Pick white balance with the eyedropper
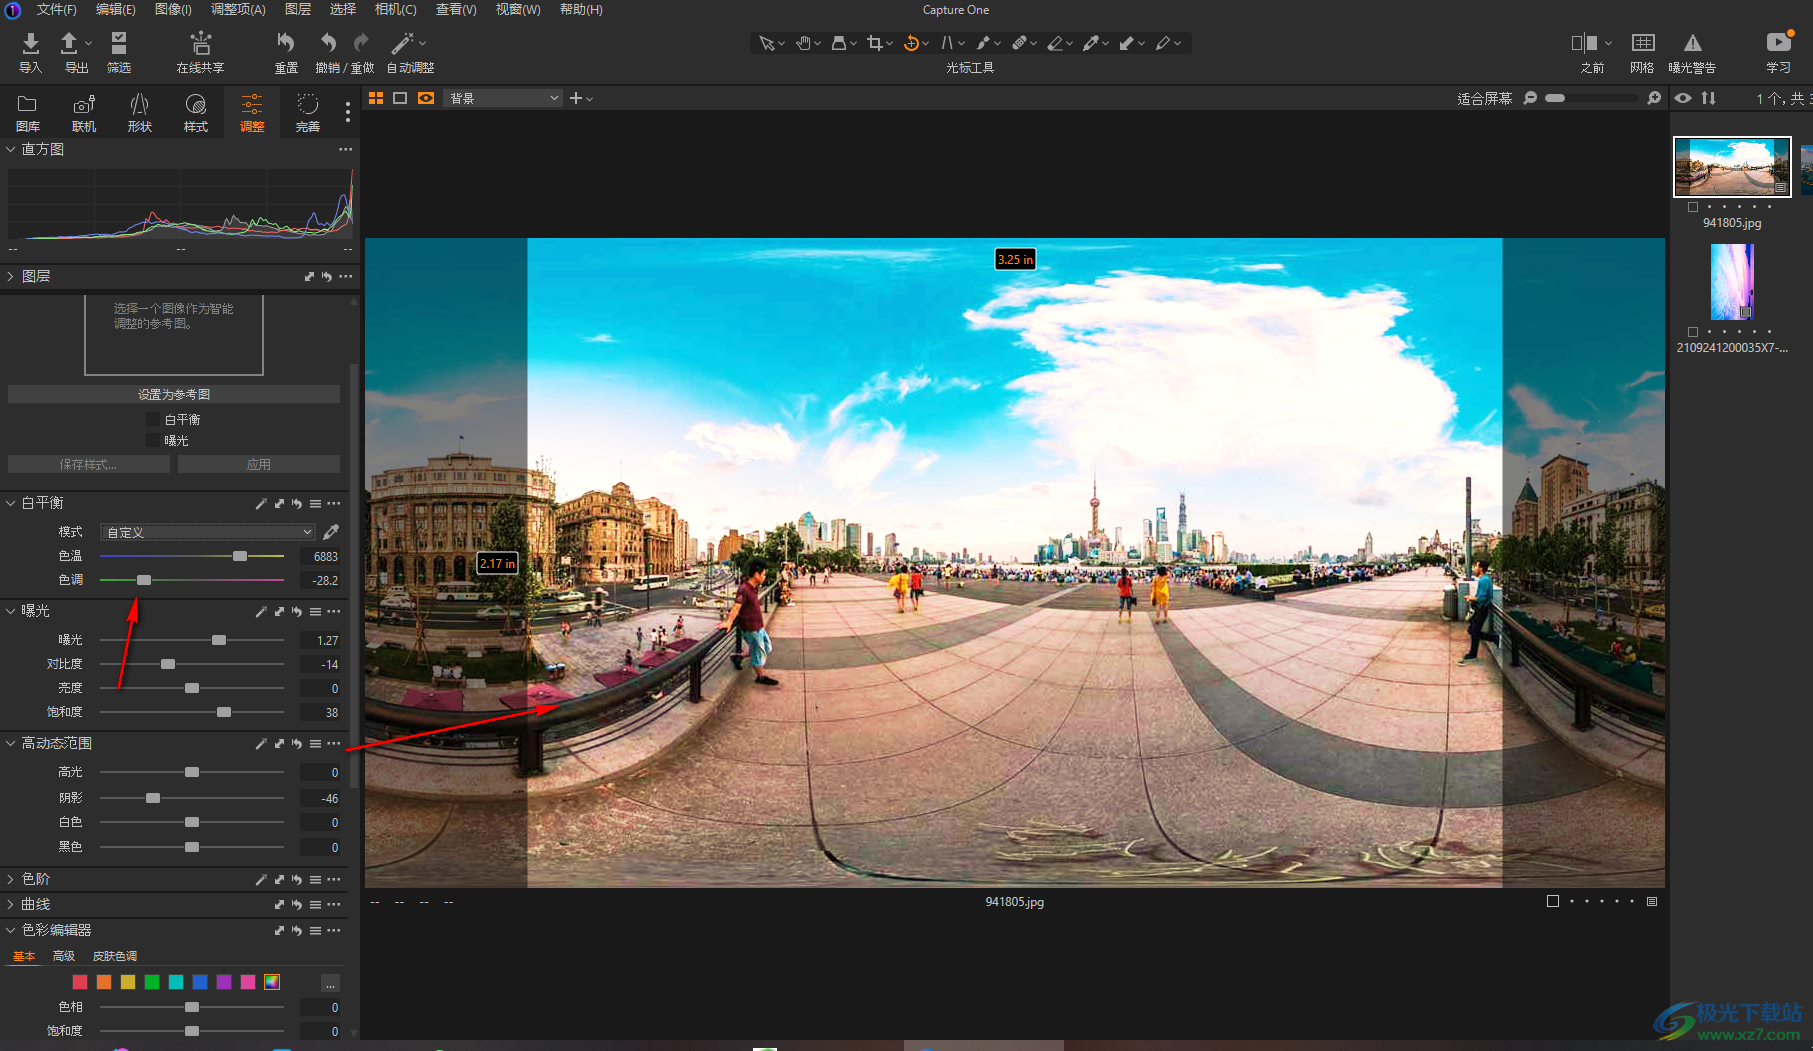The height and width of the screenshot is (1051, 1813). (331, 532)
